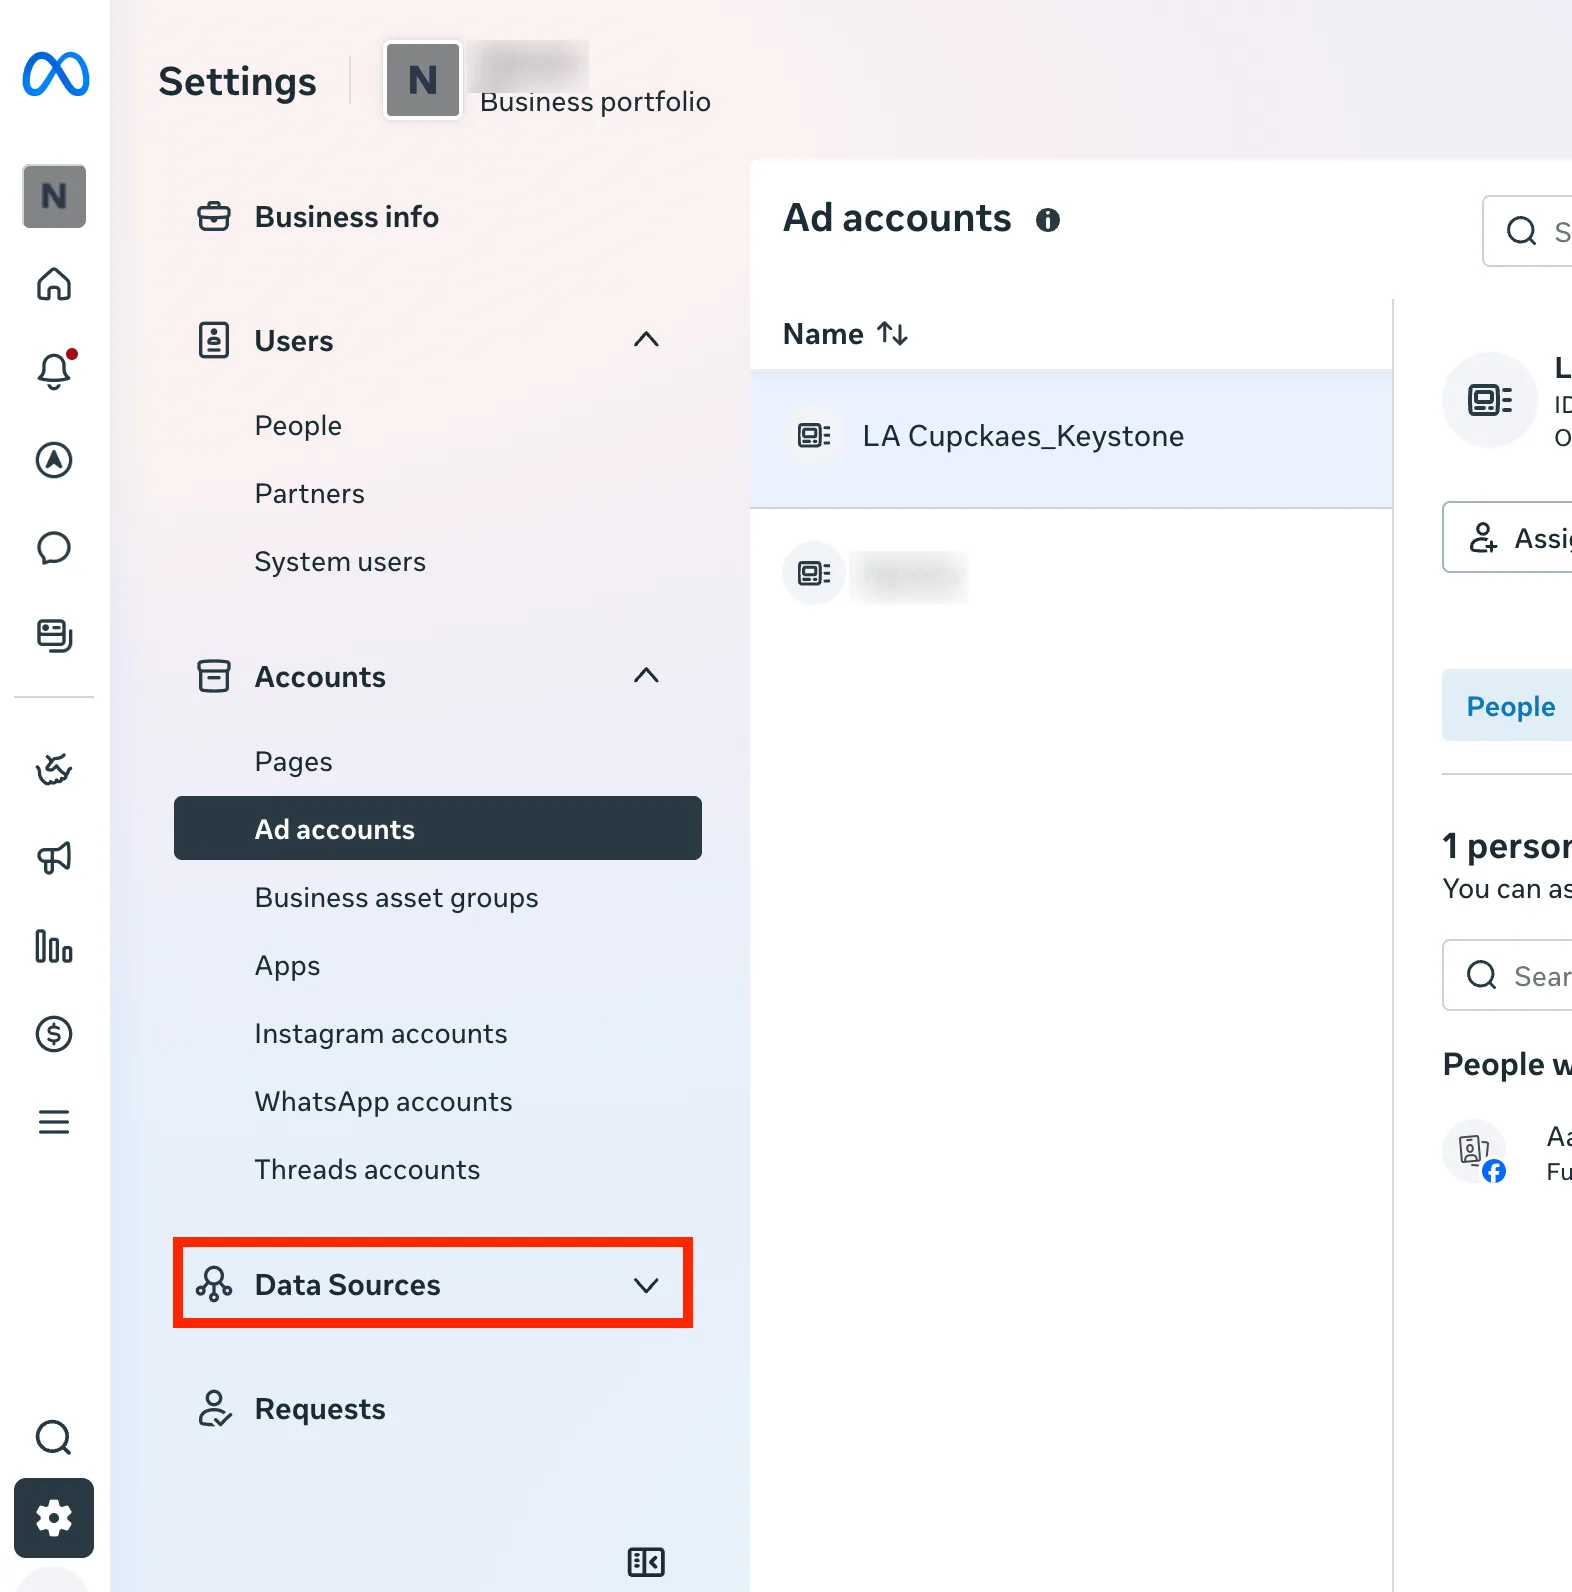
Task: Open Ads Manager compass icon
Action: point(54,460)
